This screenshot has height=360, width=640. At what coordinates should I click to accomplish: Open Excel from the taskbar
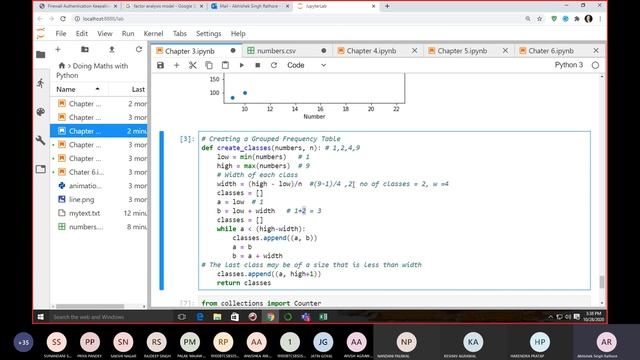pos(323,317)
